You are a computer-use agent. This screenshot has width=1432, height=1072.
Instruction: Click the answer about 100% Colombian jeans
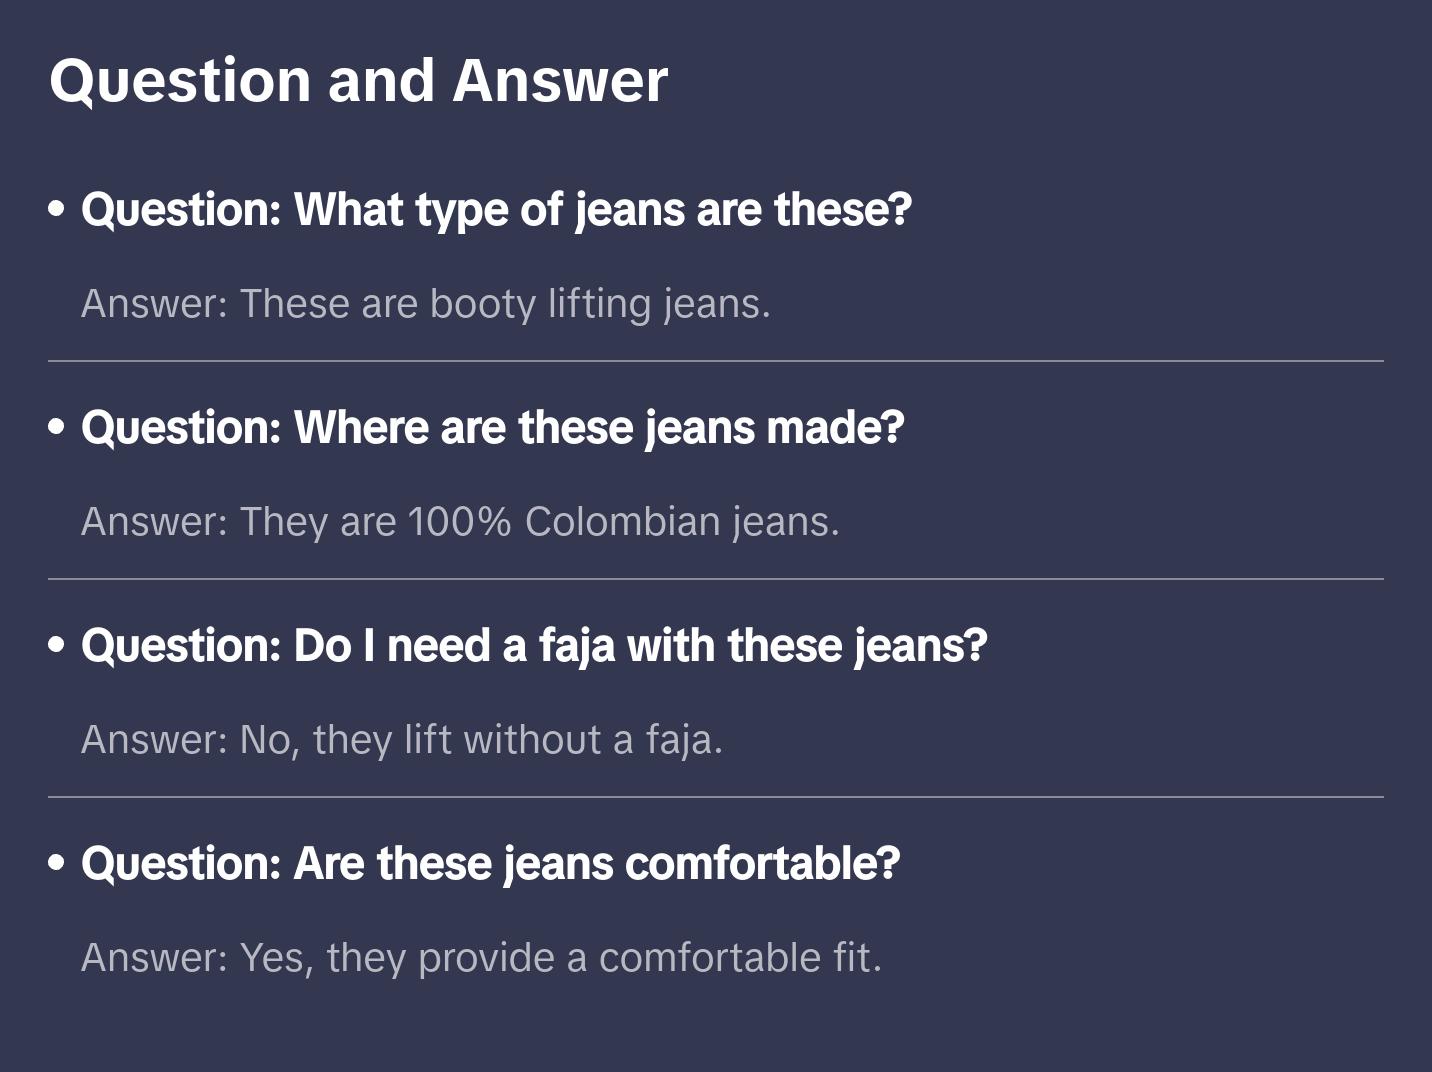(x=460, y=522)
